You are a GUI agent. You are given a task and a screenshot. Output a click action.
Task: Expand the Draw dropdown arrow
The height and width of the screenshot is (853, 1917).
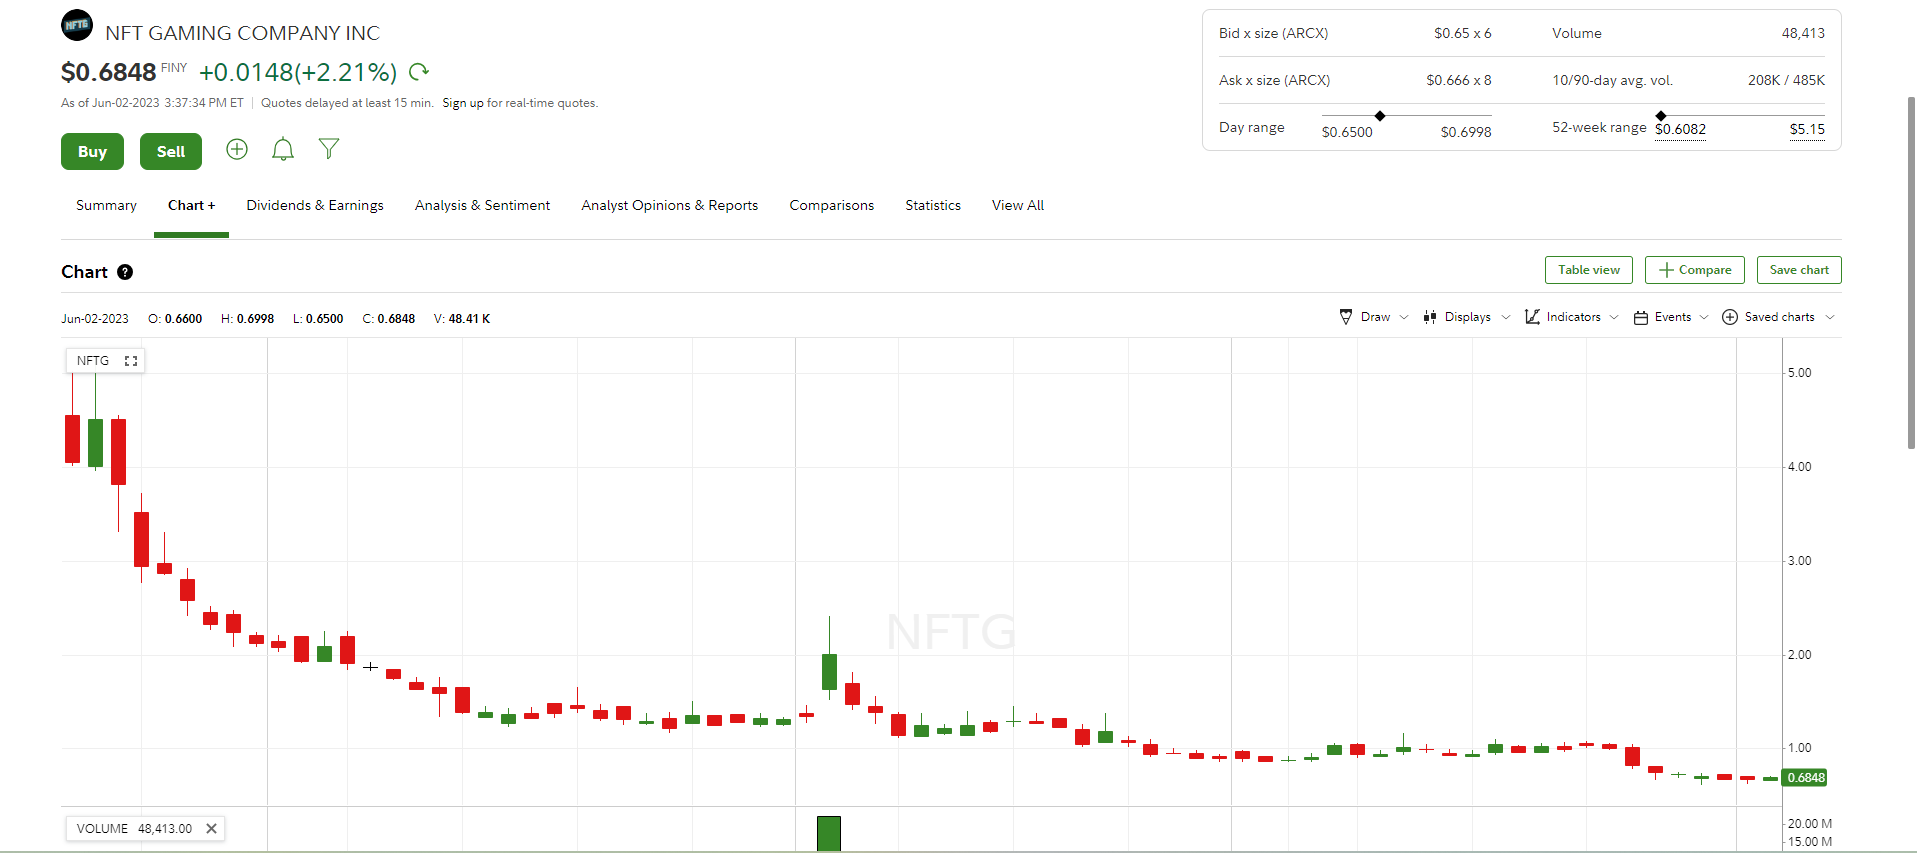click(1404, 317)
